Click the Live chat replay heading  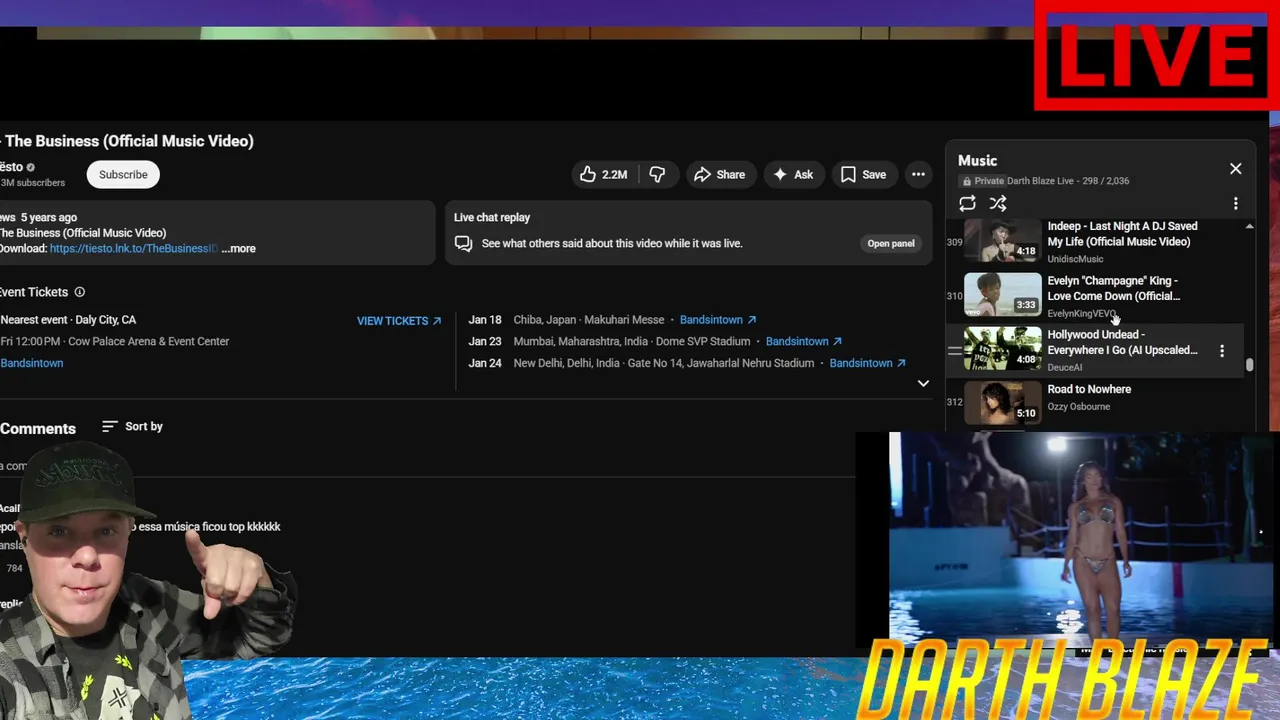pyautogui.click(x=492, y=217)
